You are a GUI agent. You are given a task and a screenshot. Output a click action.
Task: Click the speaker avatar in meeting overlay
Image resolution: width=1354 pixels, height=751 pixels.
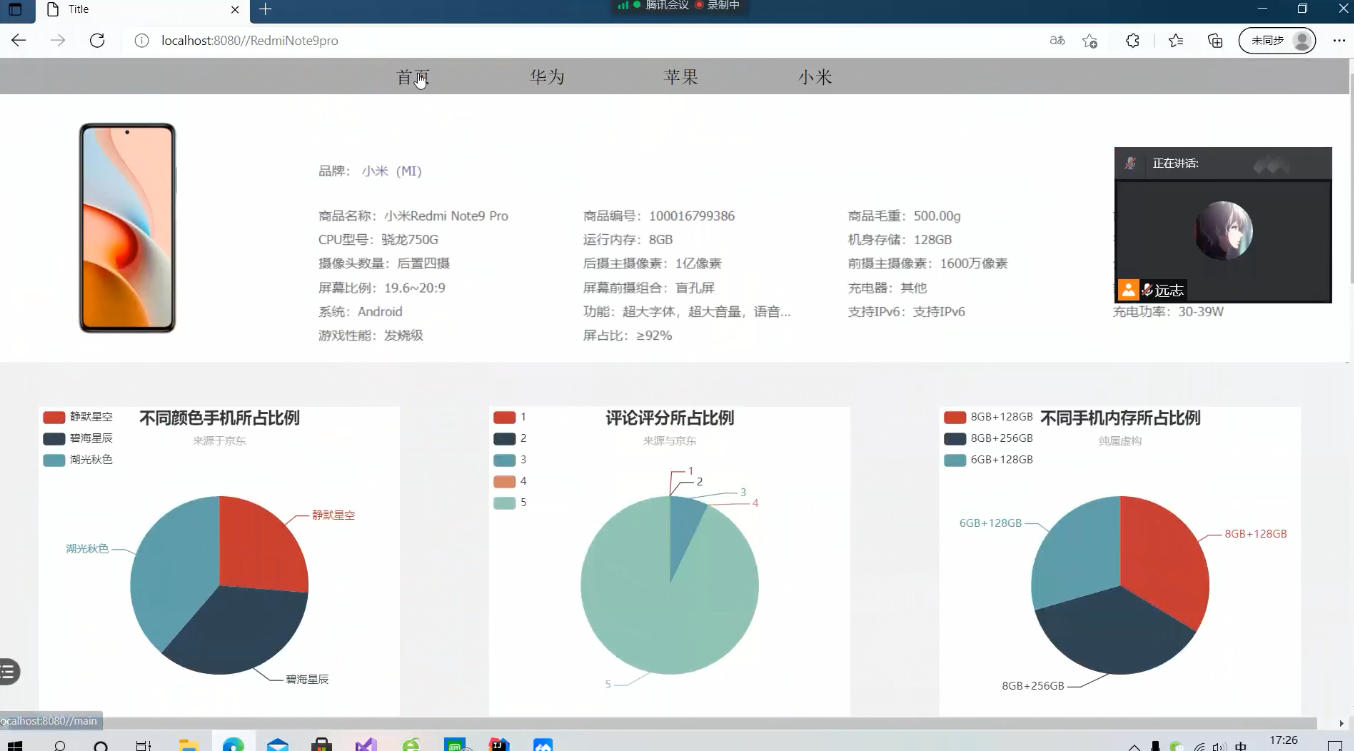pos(1223,231)
